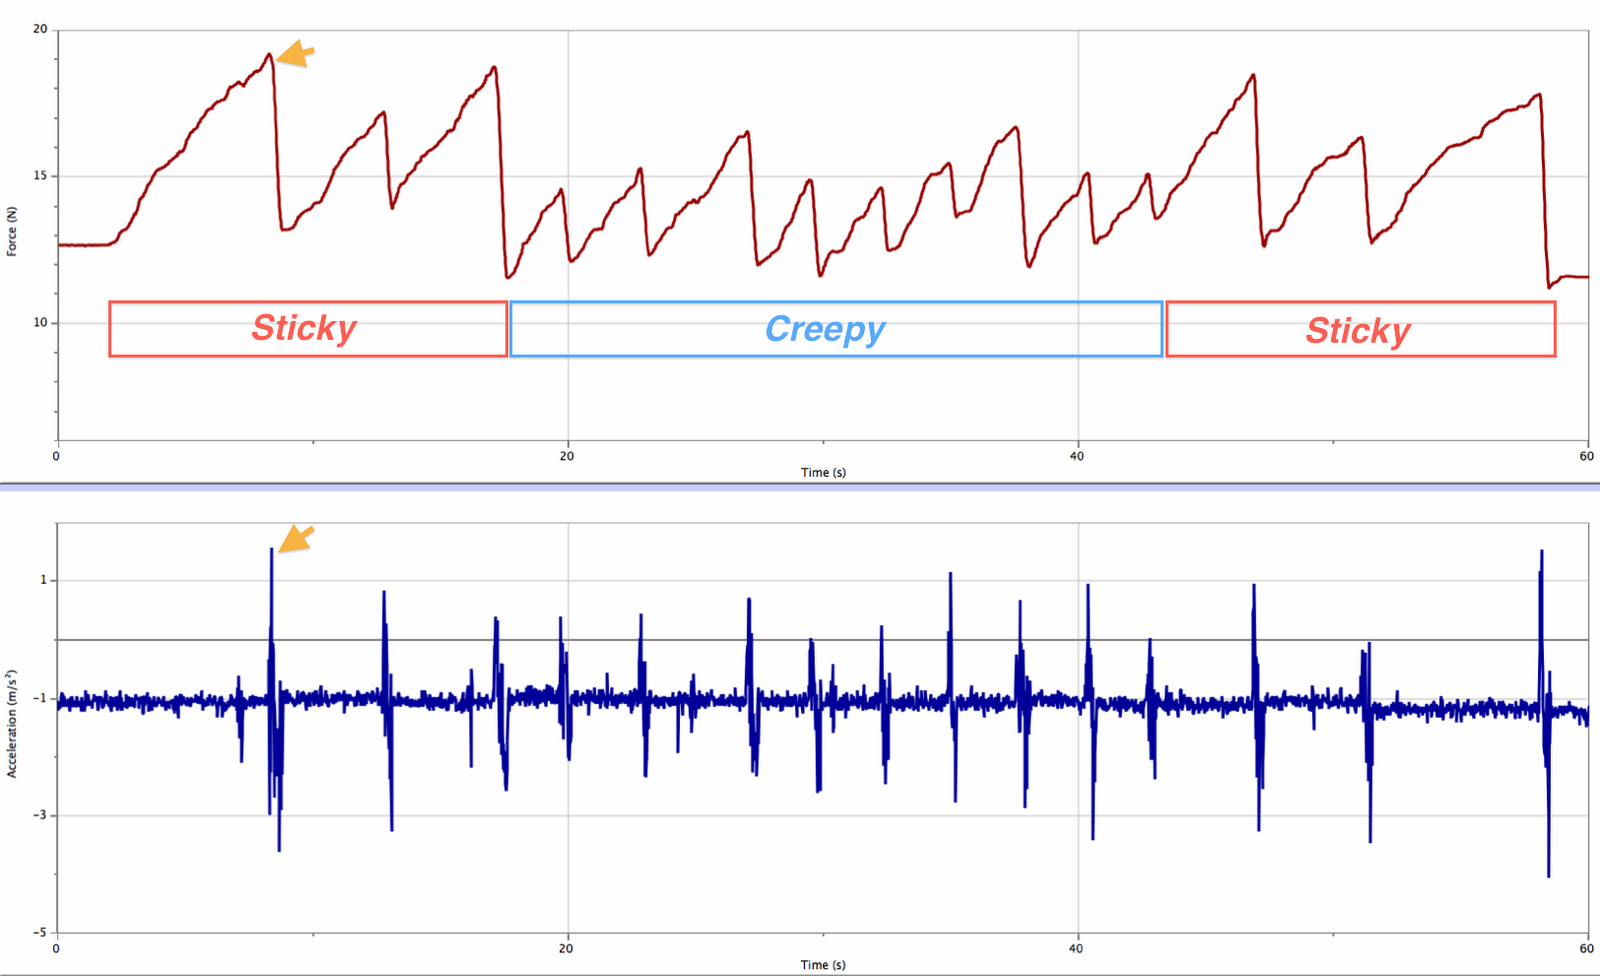Click the '20' tick on the force time axis

(x=566, y=455)
